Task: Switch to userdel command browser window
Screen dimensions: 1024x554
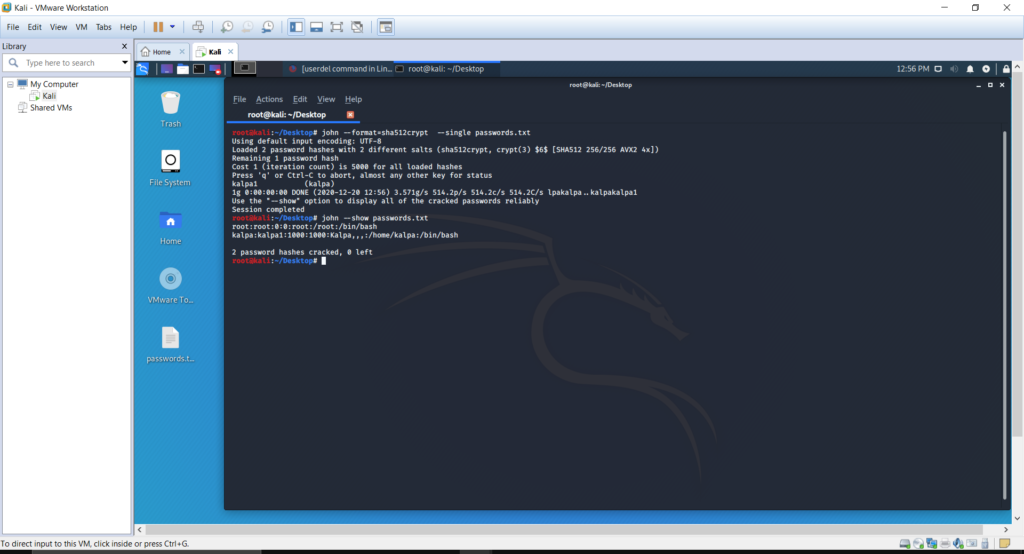Action: tap(340, 69)
